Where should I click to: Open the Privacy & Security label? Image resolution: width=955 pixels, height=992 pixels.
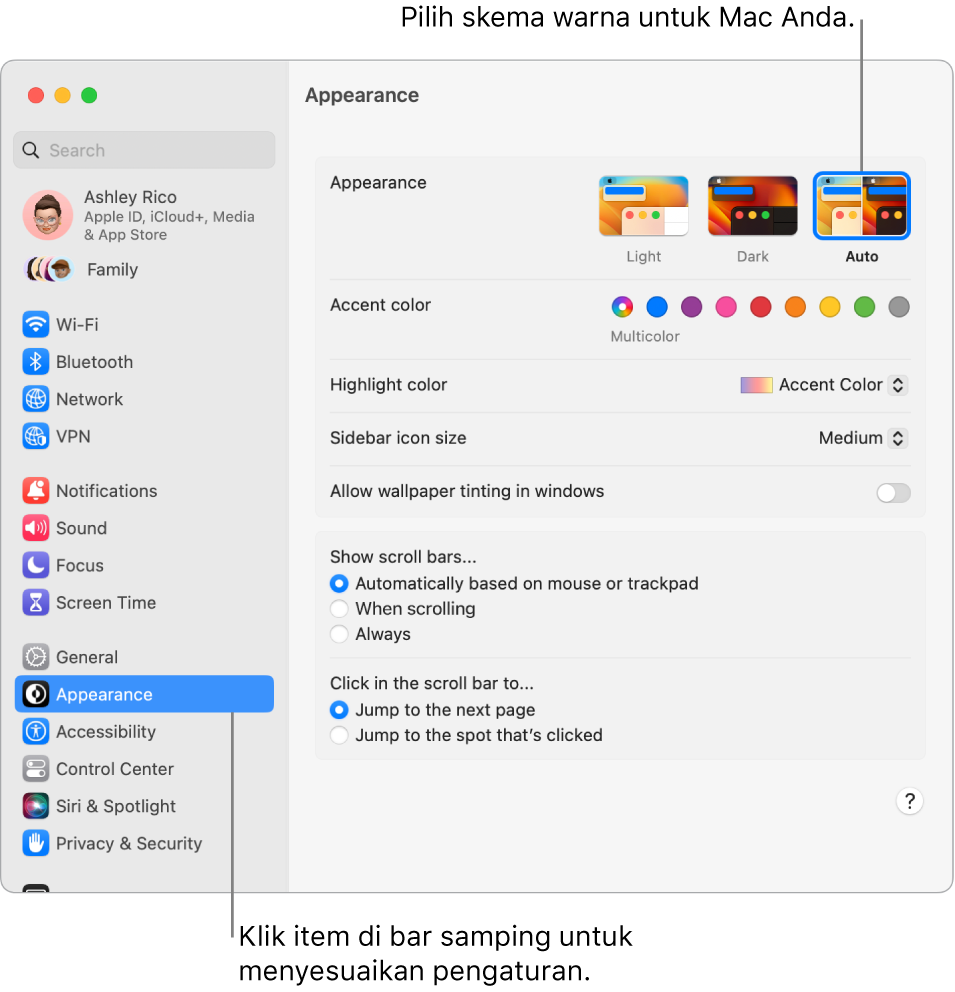coord(129,844)
